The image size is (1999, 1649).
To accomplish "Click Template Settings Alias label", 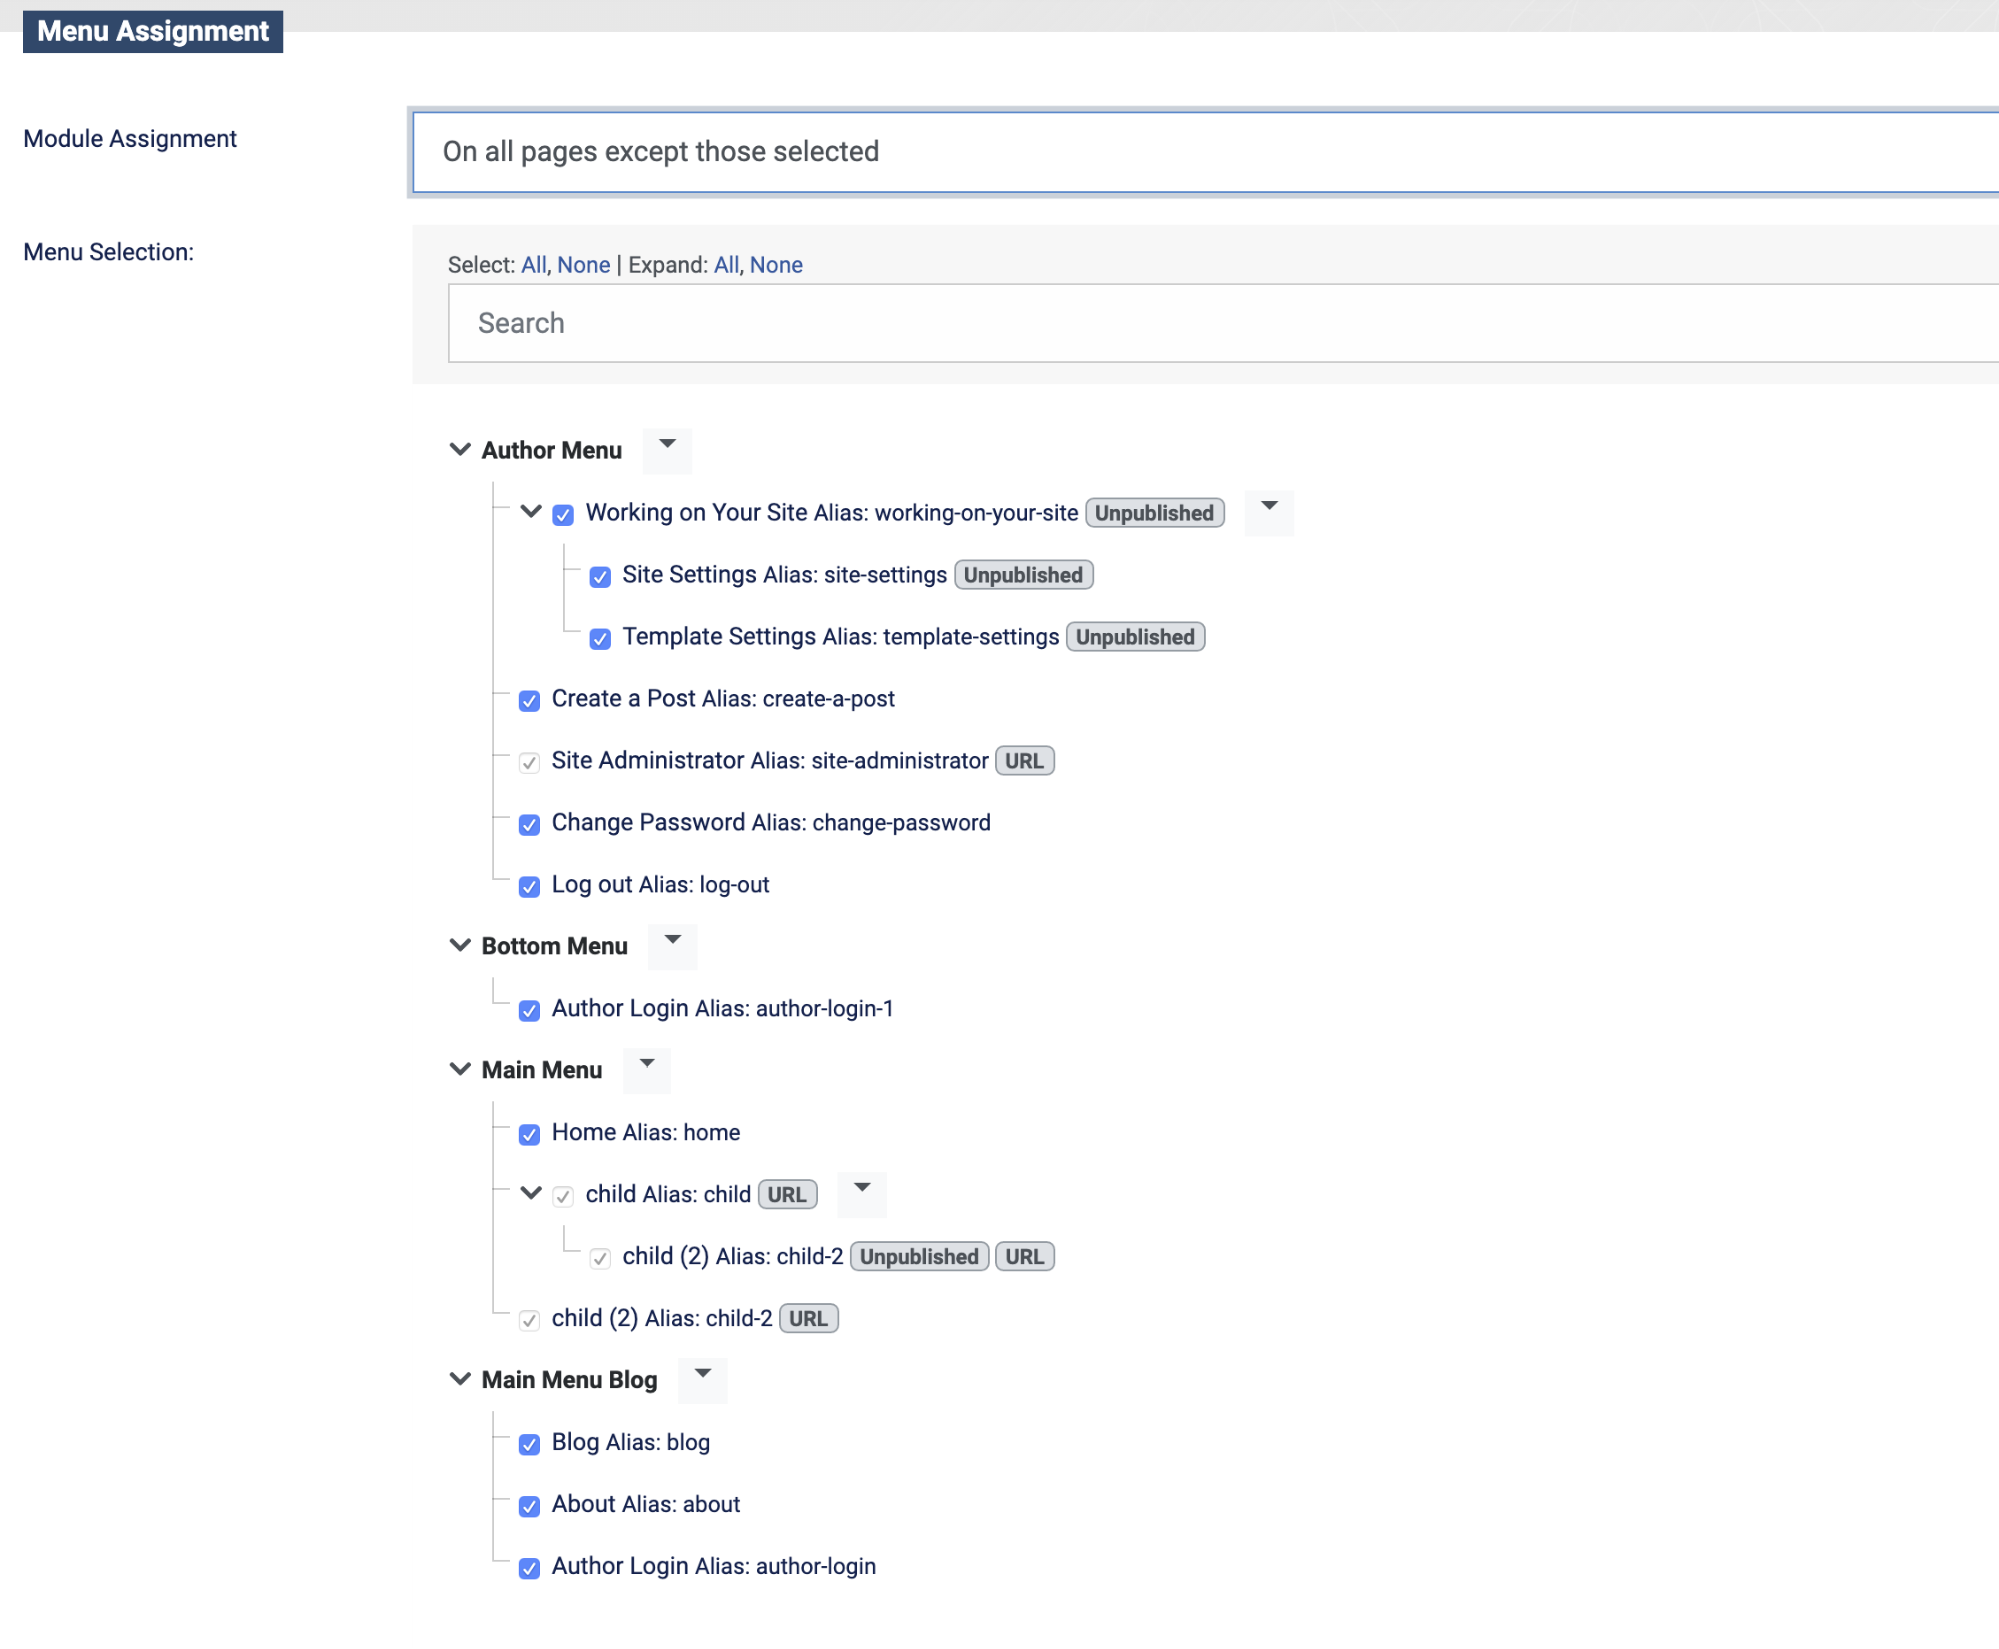I will (840, 636).
